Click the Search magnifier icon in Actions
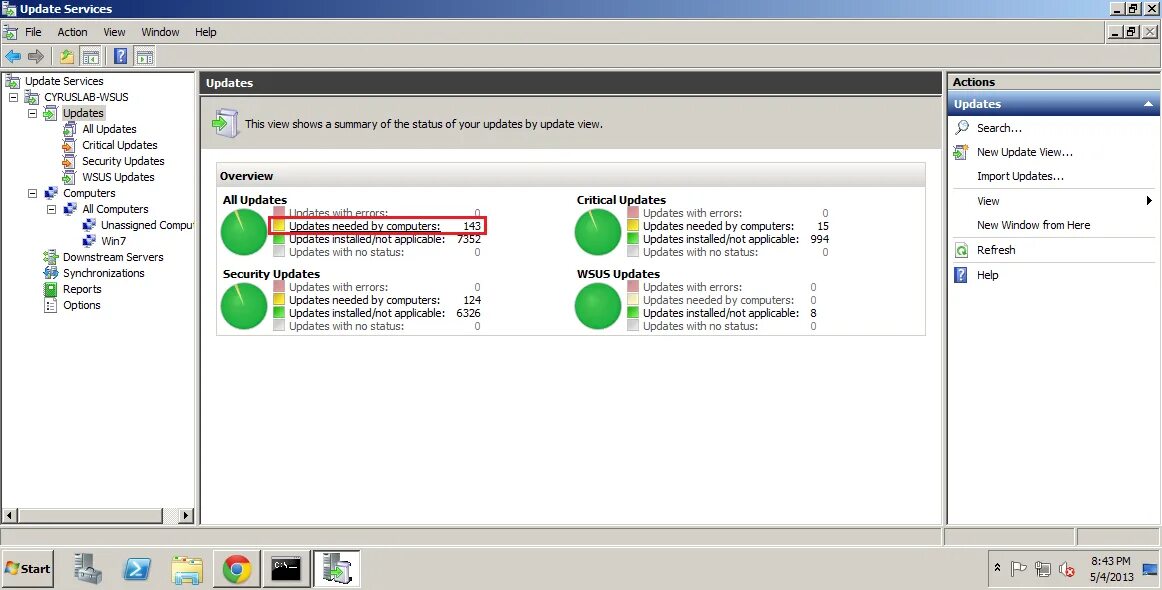1162x590 pixels. coord(962,127)
